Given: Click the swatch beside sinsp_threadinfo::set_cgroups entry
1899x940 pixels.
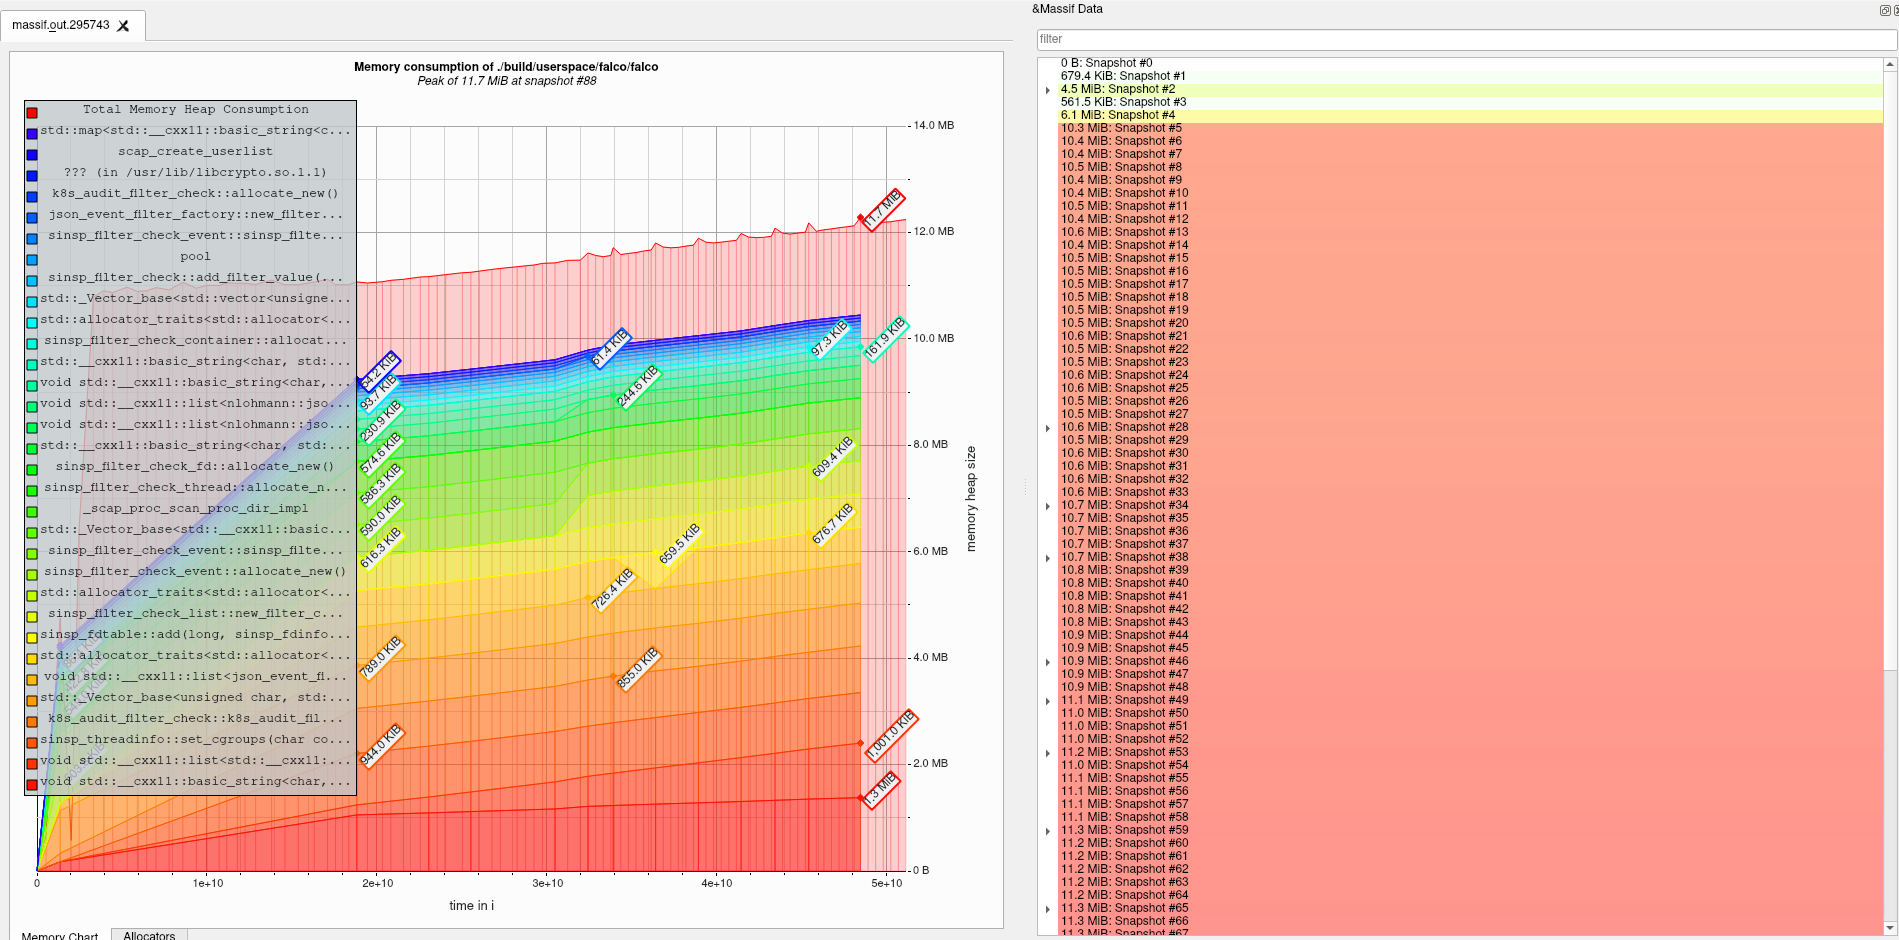Looking at the screenshot, I should [x=33, y=739].
